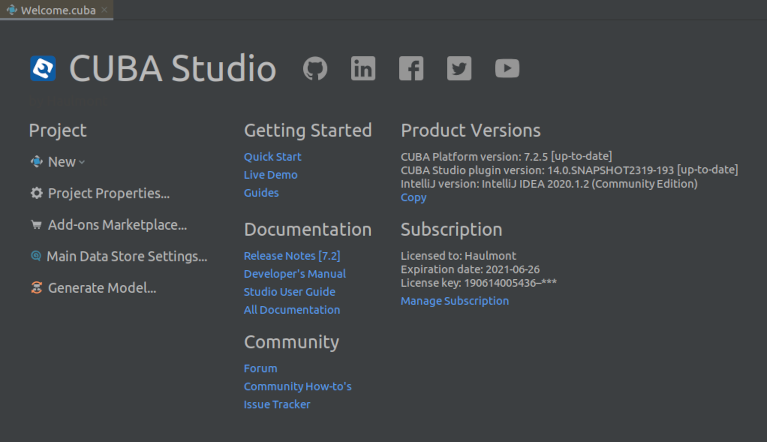Click the CUBA Studio title text
Image resolution: width=767 pixels, height=442 pixels.
click(173, 68)
